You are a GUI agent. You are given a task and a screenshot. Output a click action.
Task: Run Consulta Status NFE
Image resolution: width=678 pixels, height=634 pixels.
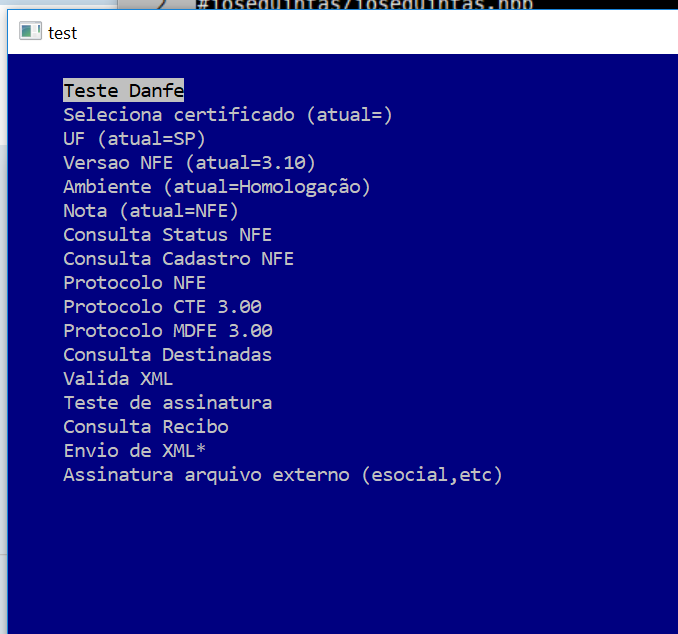click(167, 235)
